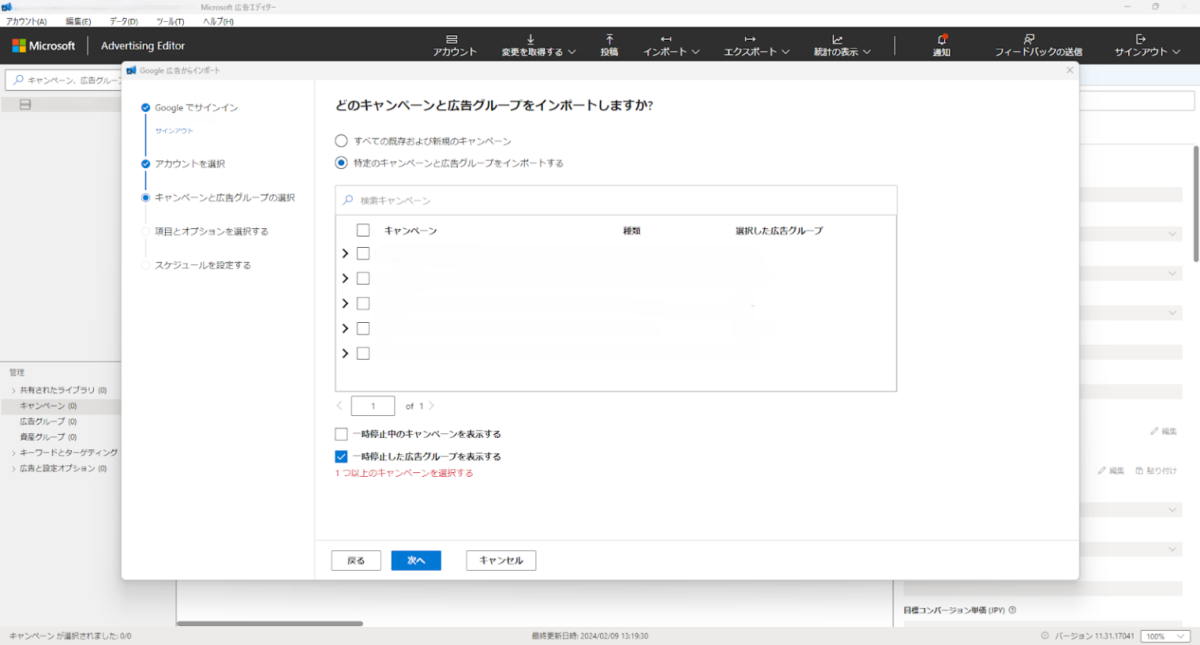Click the バージョン 11.31.17041 text
Image resolution: width=1200 pixels, height=645 pixels.
1094,636
